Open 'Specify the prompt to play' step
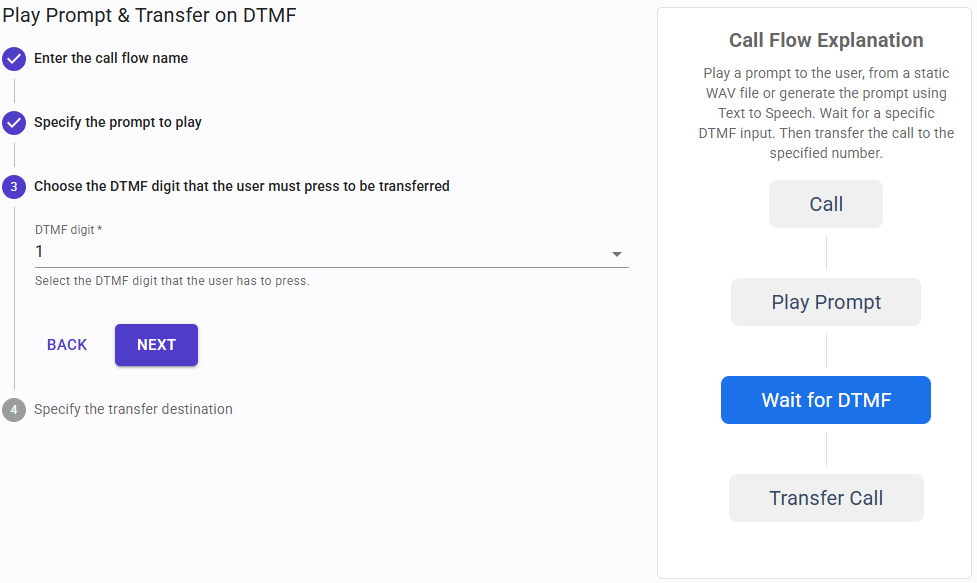977x583 pixels. tap(118, 122)
